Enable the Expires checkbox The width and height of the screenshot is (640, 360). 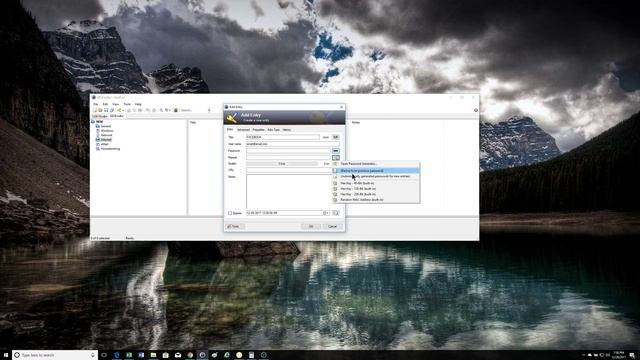[230, 213]
